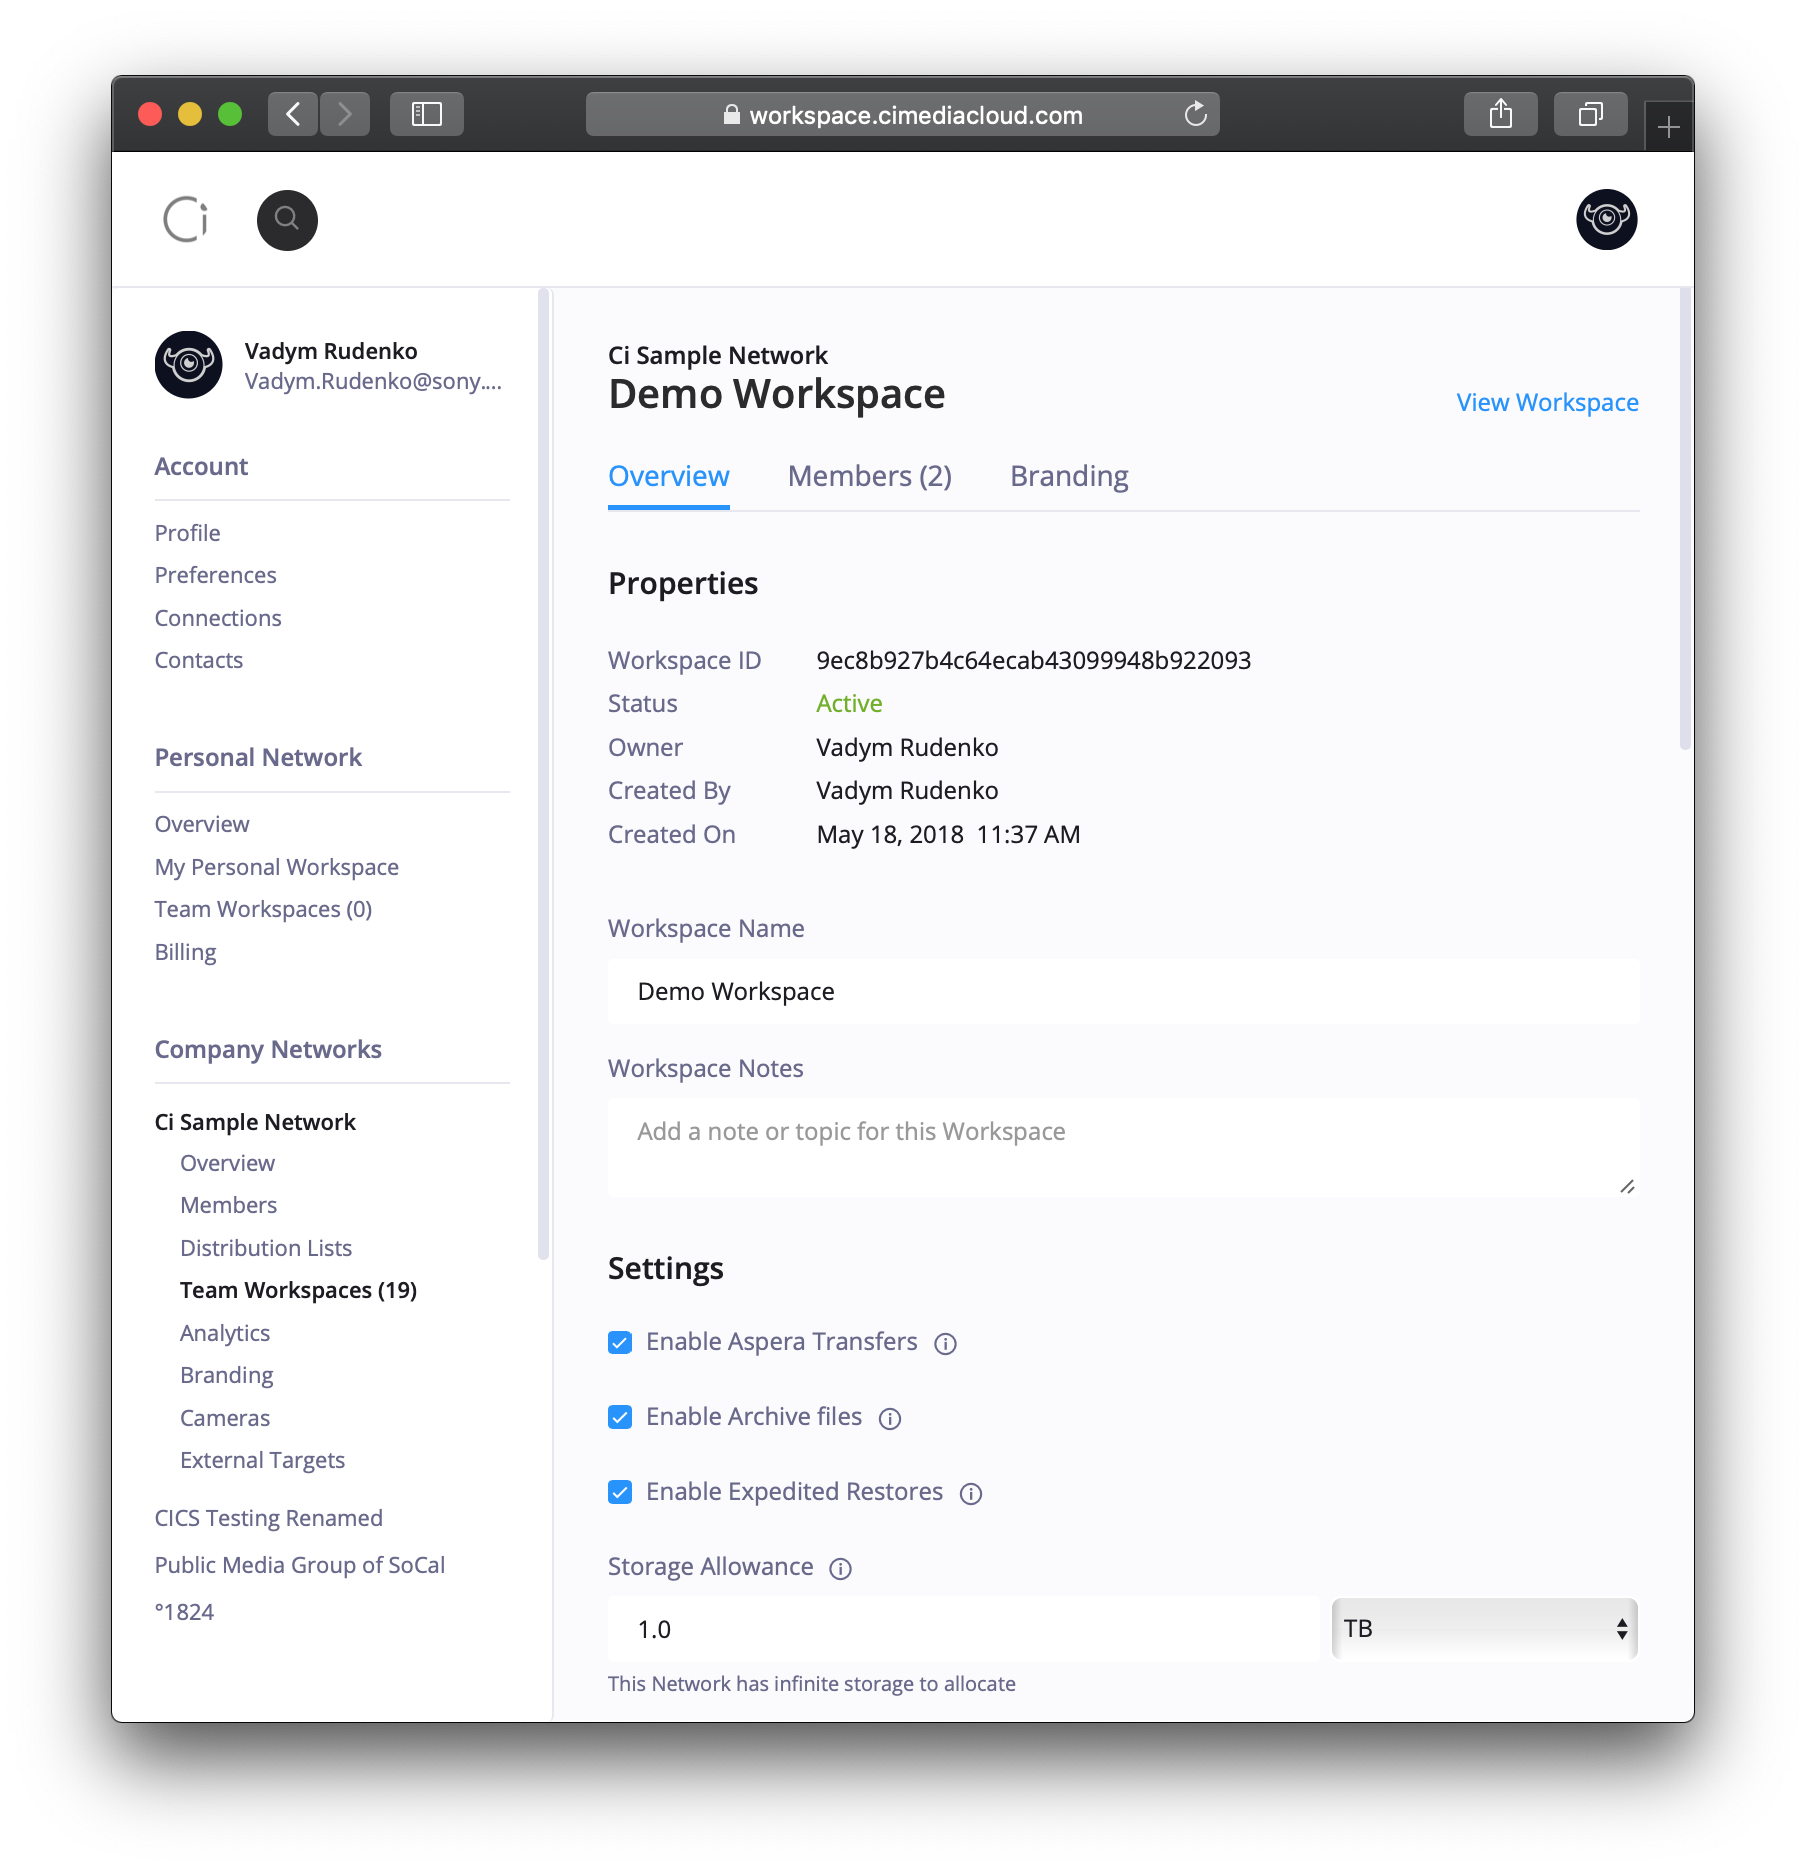The image size is (1806, 1870).
Task: Select the CICS Testing Renamed network
Action: tap(269, 1518)
